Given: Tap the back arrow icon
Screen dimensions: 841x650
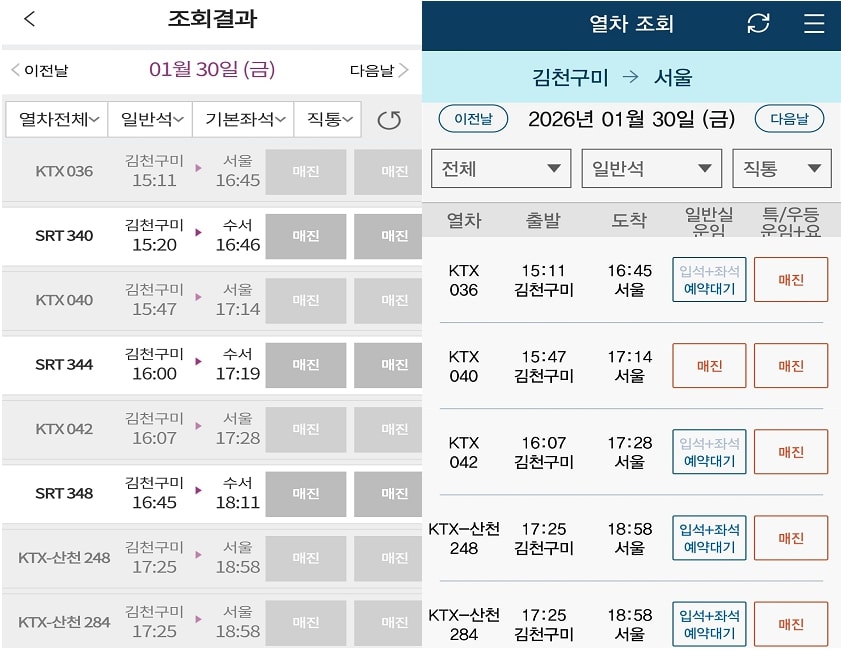Looking at the screenshot, I should pyautogui.click(x=30, y=19).
